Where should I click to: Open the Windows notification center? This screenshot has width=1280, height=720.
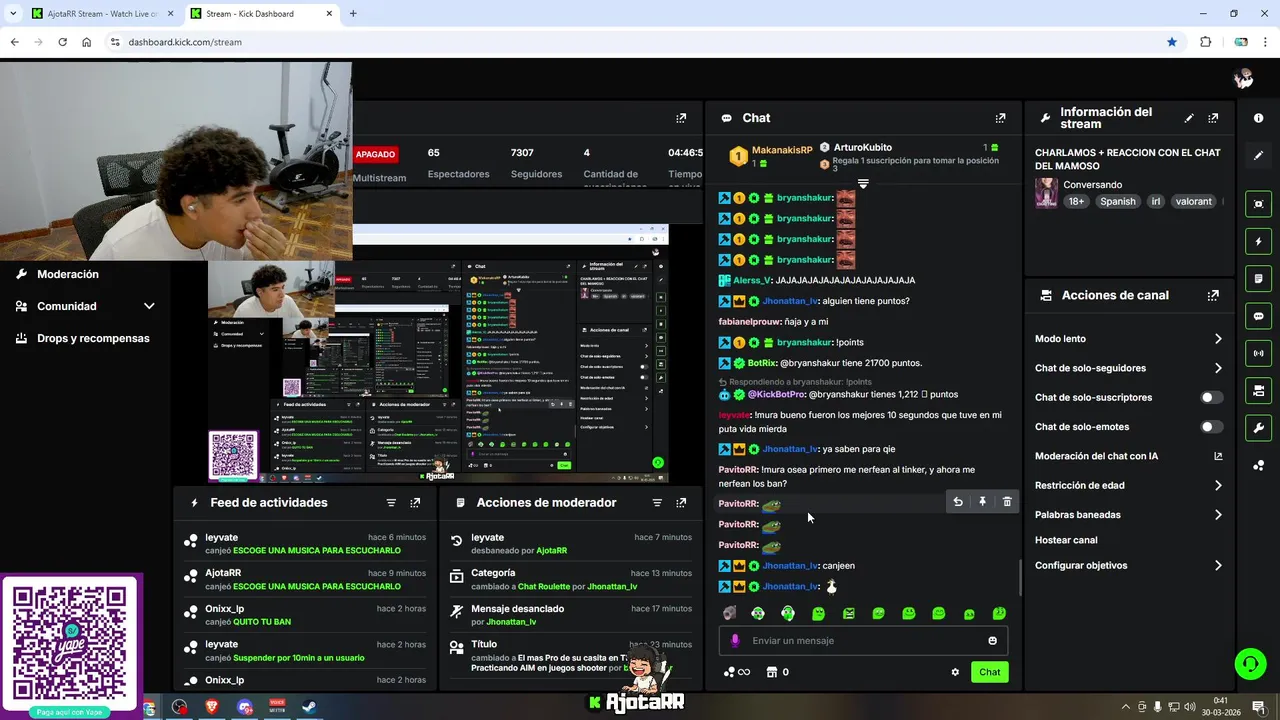[x=1259, y=707]
